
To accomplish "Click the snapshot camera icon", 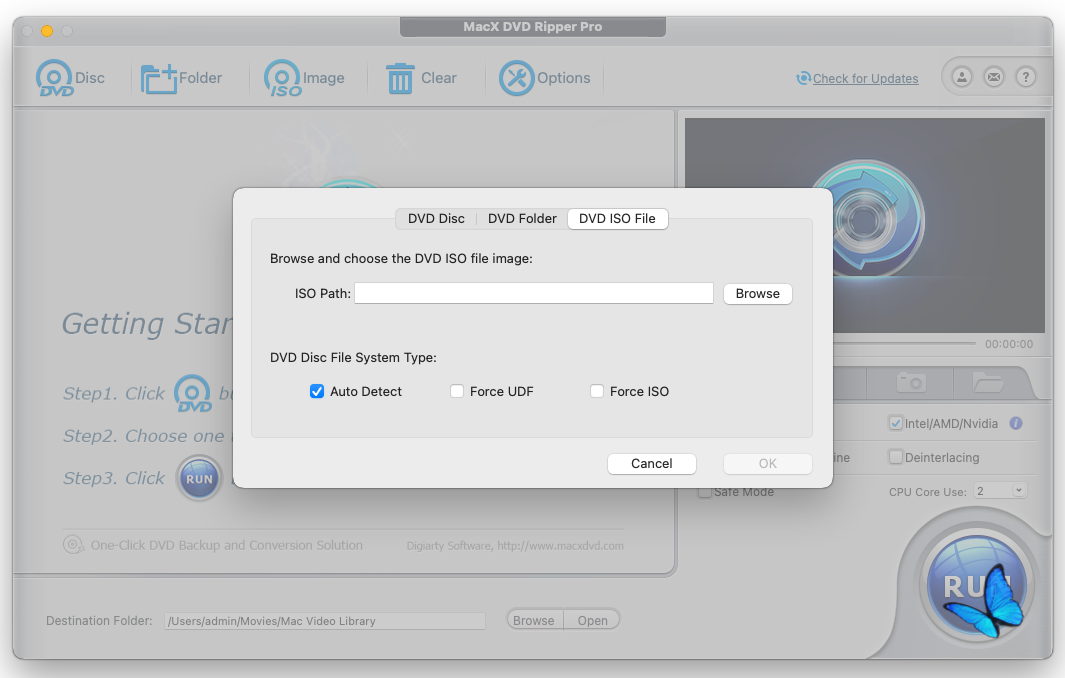I will click(x=911, y=382).
